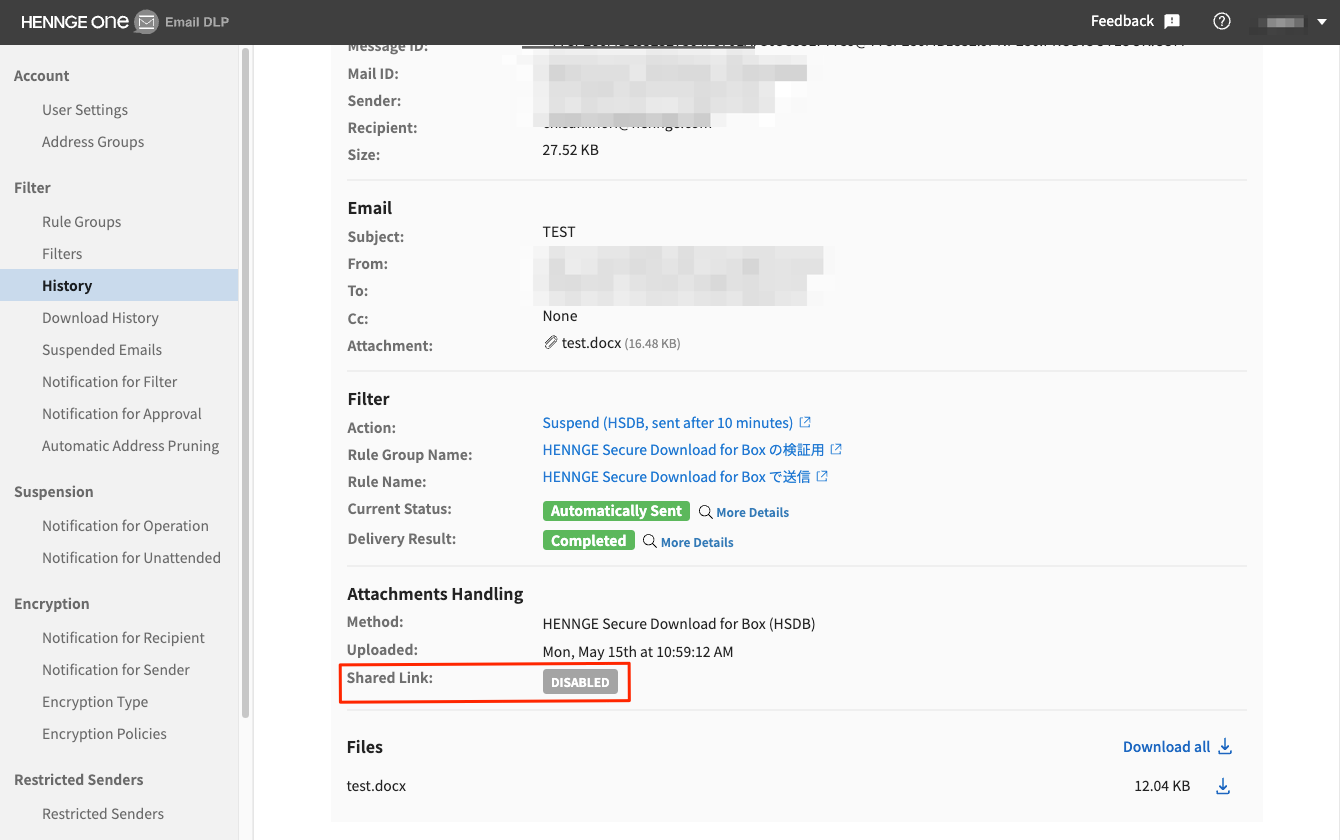Click the test.docx file name under Files
1340x840 pixels.
(x=376, y=786)
